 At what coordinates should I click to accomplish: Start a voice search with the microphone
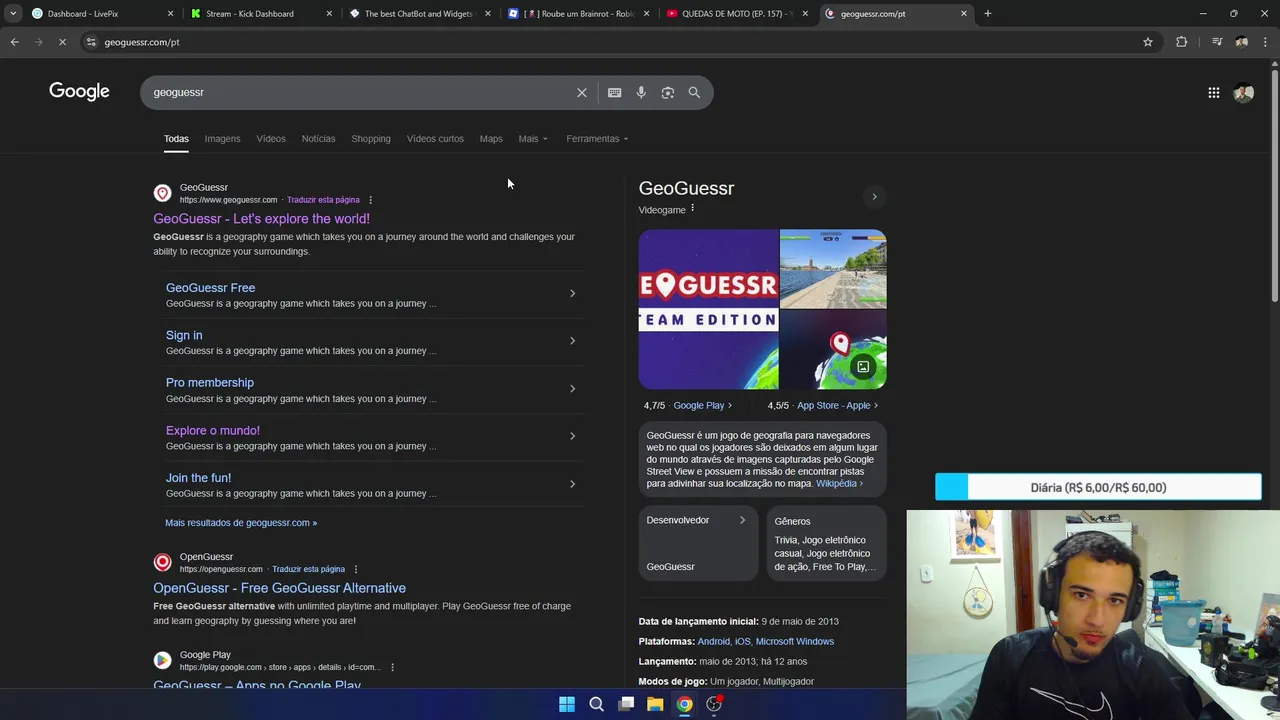tap(641, 92)
